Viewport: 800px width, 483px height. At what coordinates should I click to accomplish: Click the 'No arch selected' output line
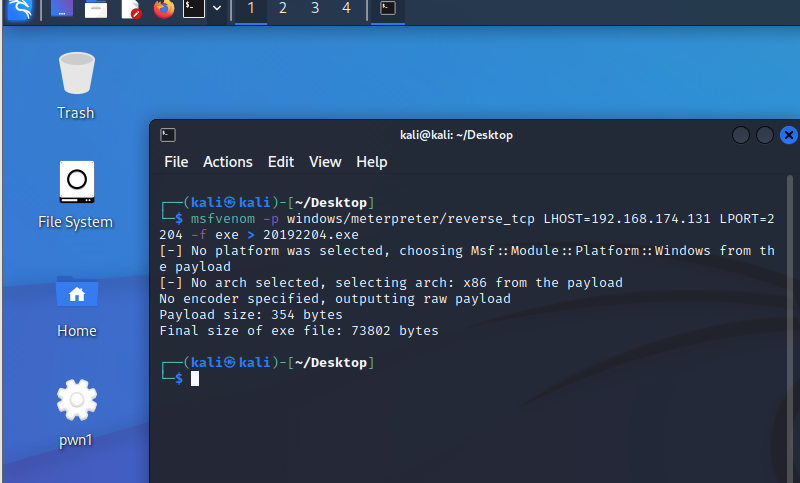tap(391, 283)
